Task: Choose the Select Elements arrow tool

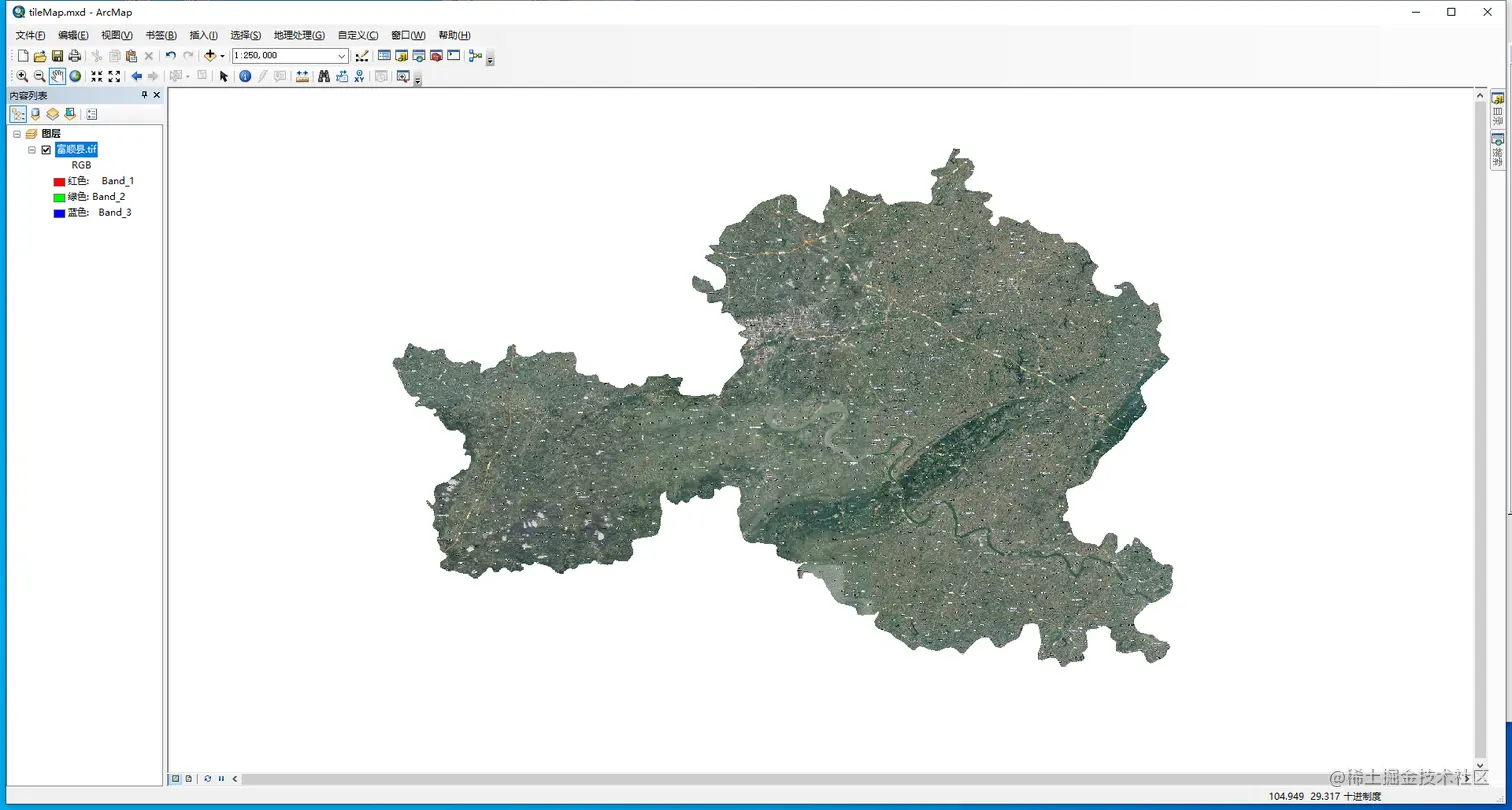Action: (223, 76)
